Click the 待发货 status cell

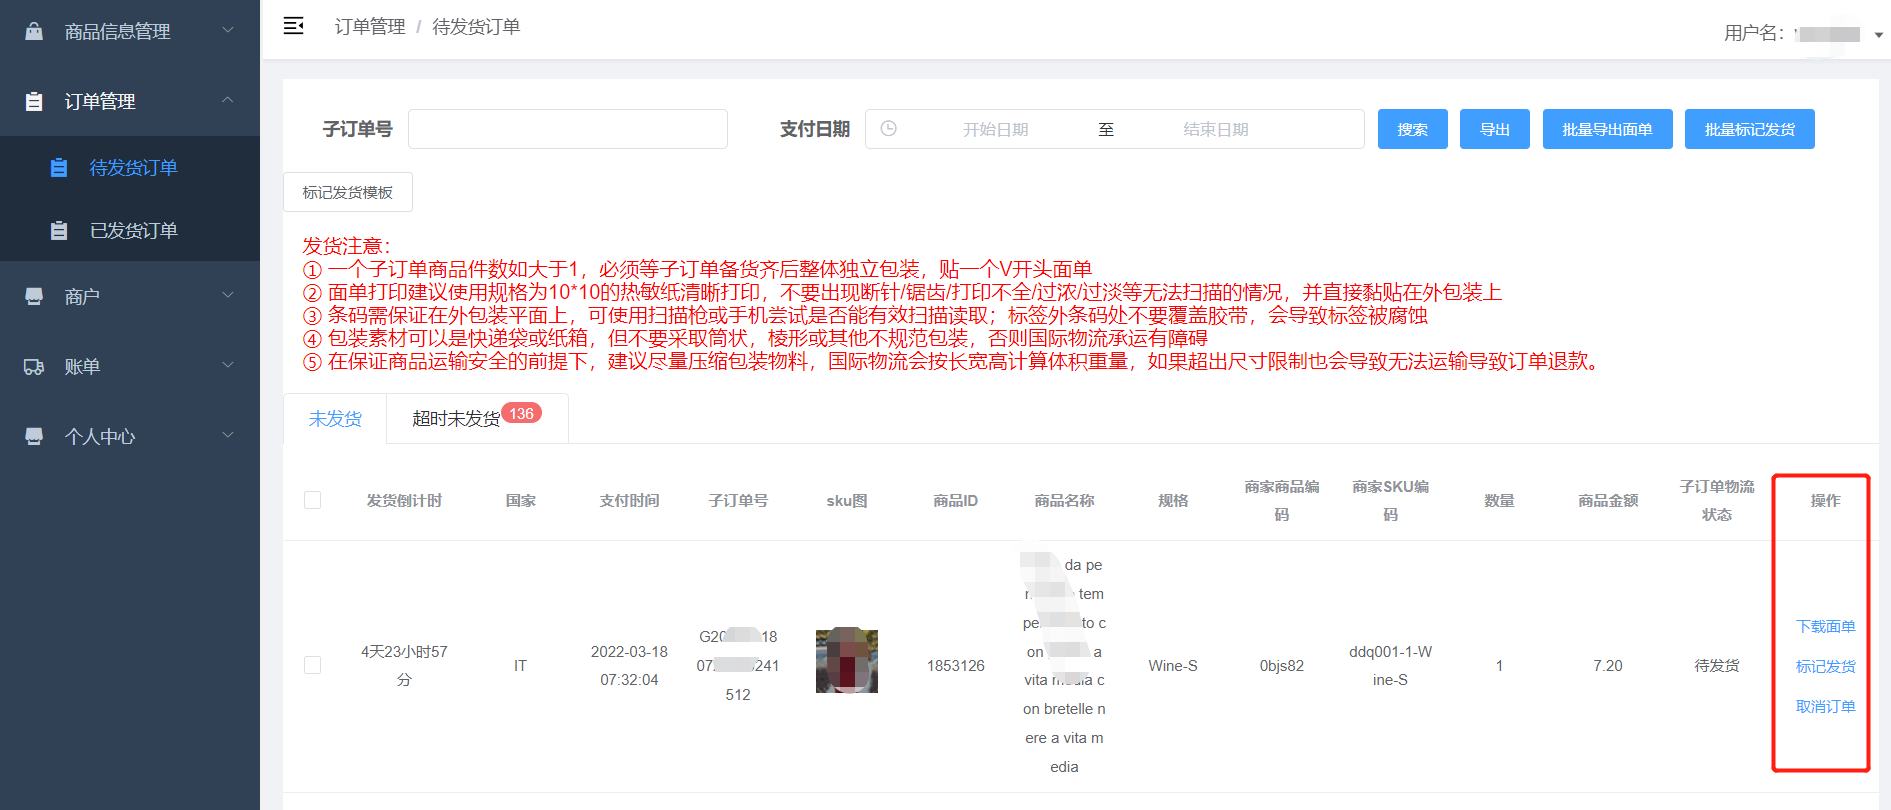pos(1716,665)
